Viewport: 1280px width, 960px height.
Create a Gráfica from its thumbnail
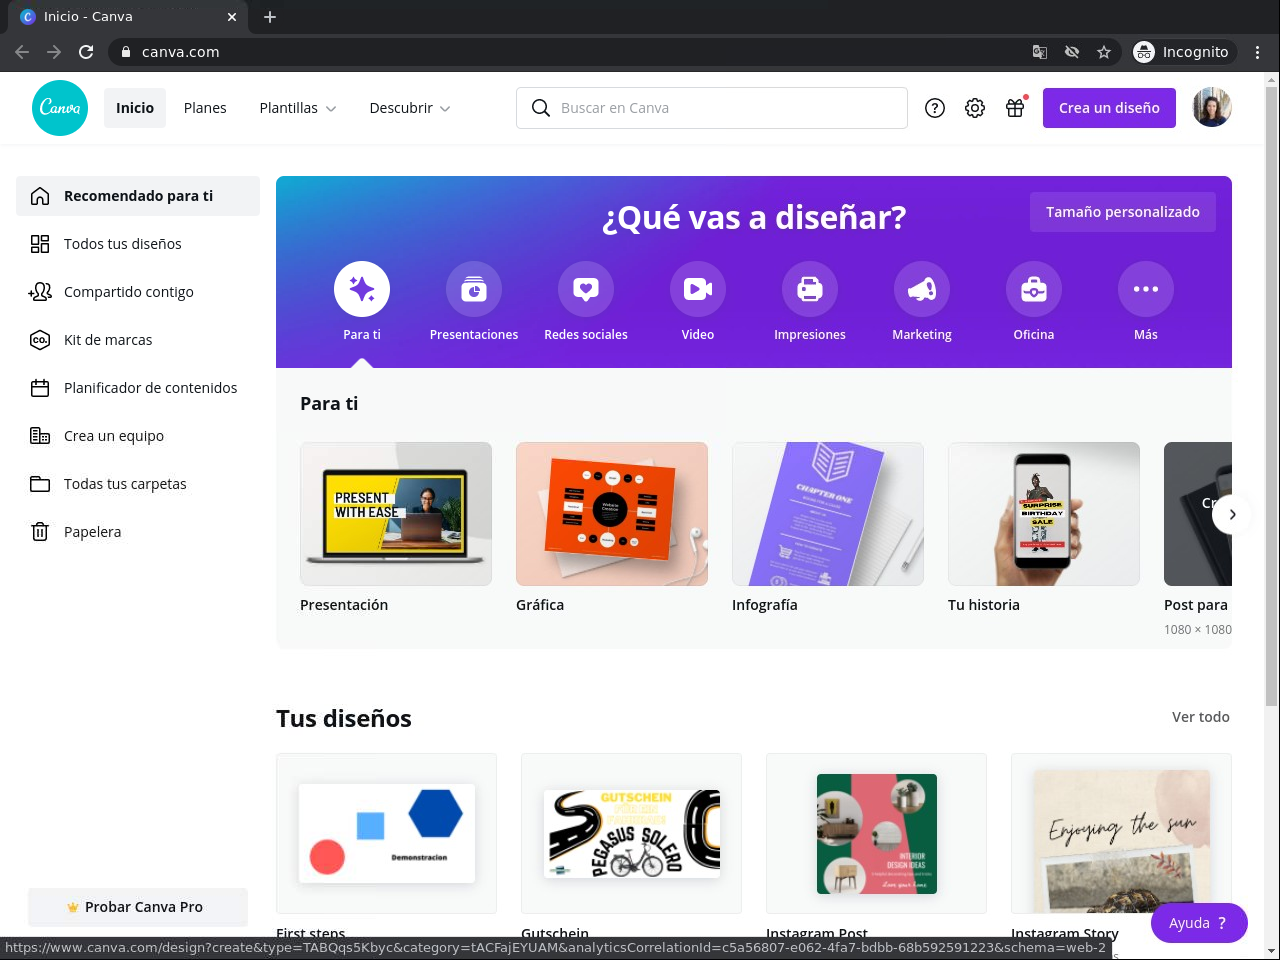[612, 514]
